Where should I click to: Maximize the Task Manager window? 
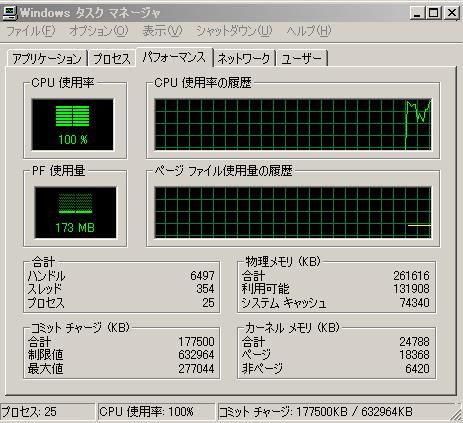coord(433,13)
